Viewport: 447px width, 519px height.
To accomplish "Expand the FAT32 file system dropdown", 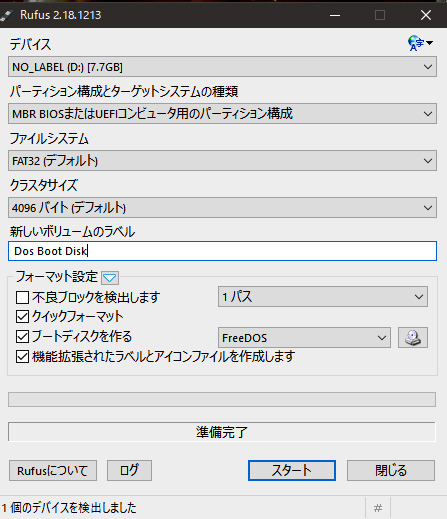I will 222,161.
